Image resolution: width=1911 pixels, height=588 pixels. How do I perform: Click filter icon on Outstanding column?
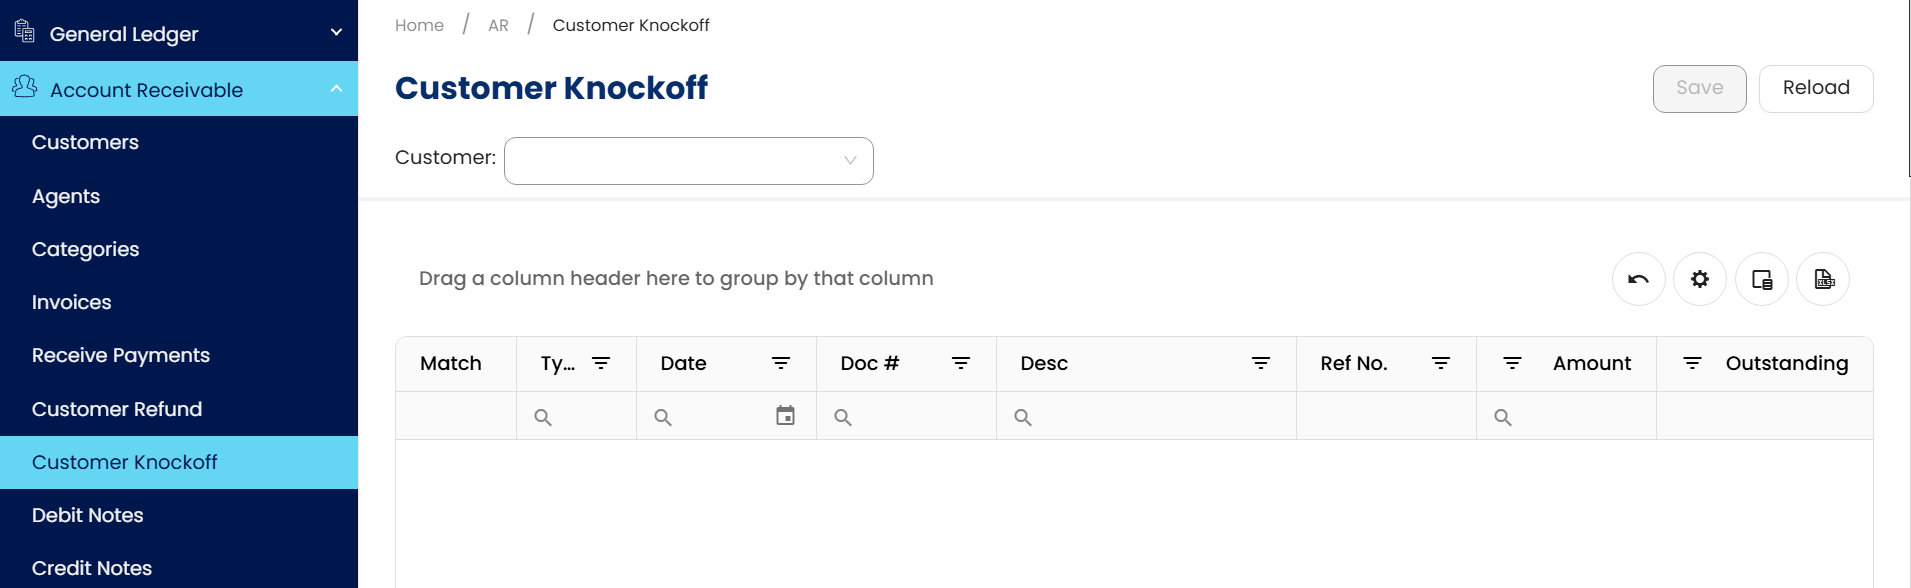click(1692, 363)
